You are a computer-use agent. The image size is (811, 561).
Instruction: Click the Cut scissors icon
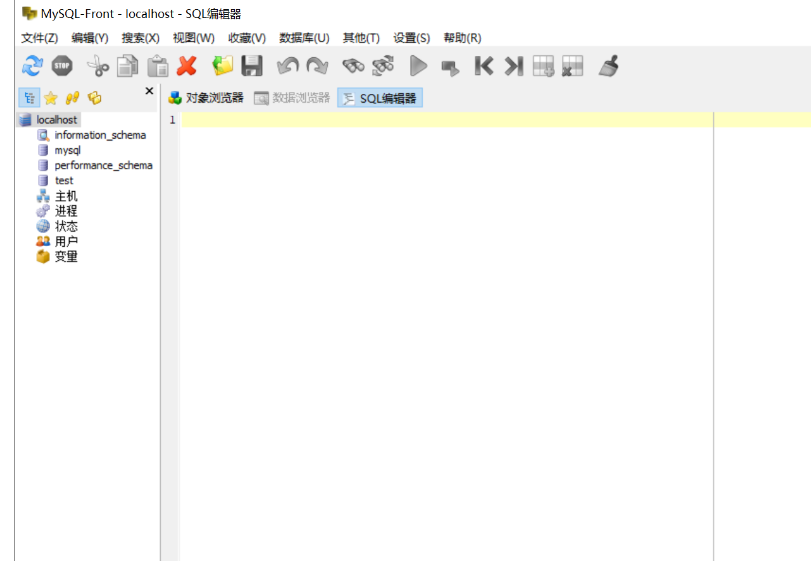click(x=98, y=66)
